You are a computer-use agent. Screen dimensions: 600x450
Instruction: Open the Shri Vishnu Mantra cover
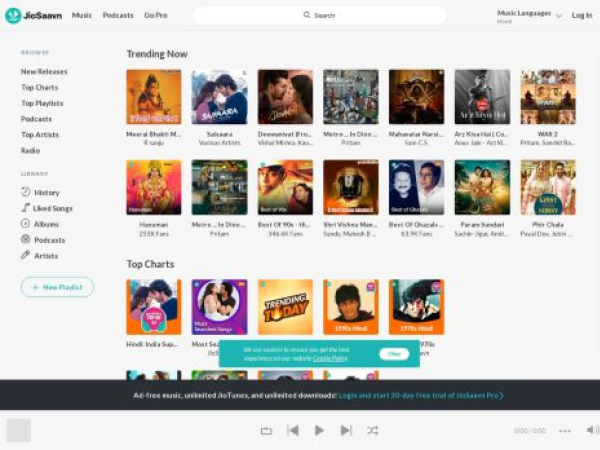point(351,187)
